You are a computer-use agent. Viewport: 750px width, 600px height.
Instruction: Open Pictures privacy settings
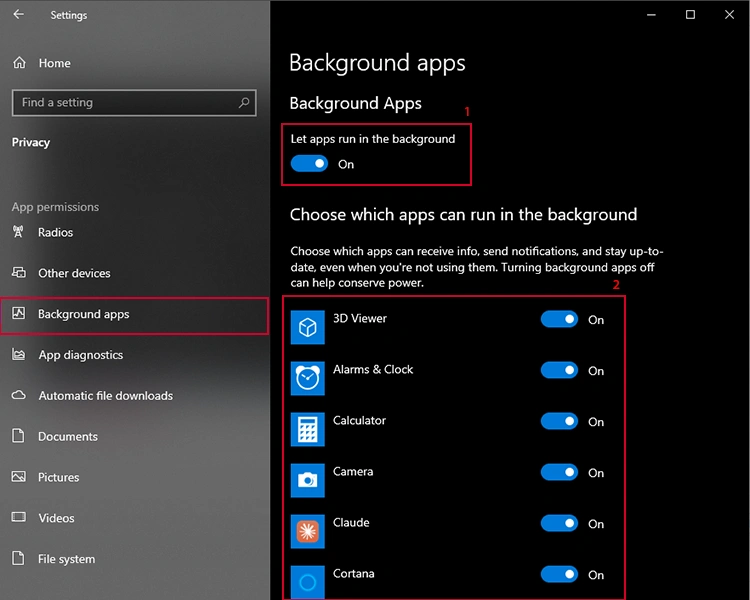pos(134,477)
